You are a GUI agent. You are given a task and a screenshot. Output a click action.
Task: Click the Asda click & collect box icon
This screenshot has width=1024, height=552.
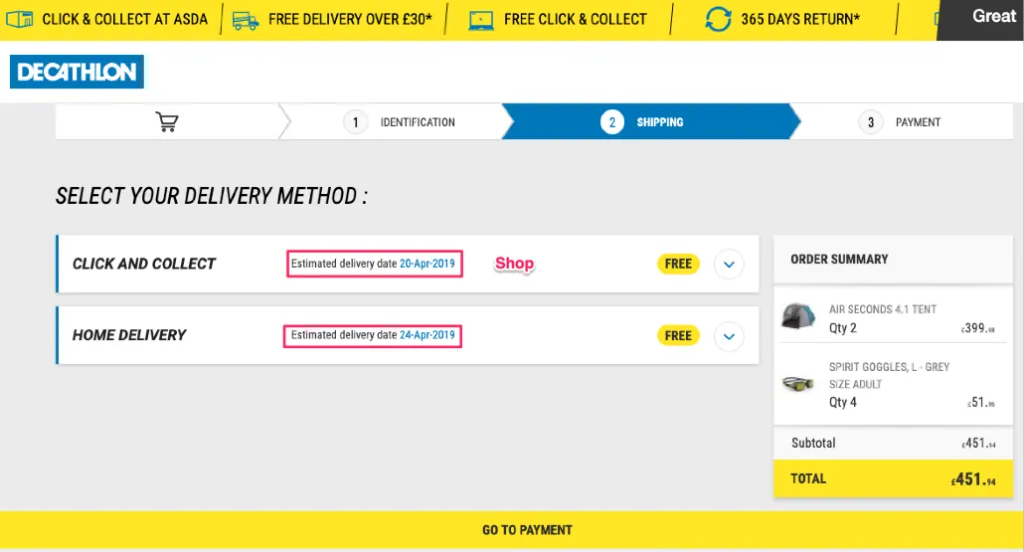coord(19,19)
